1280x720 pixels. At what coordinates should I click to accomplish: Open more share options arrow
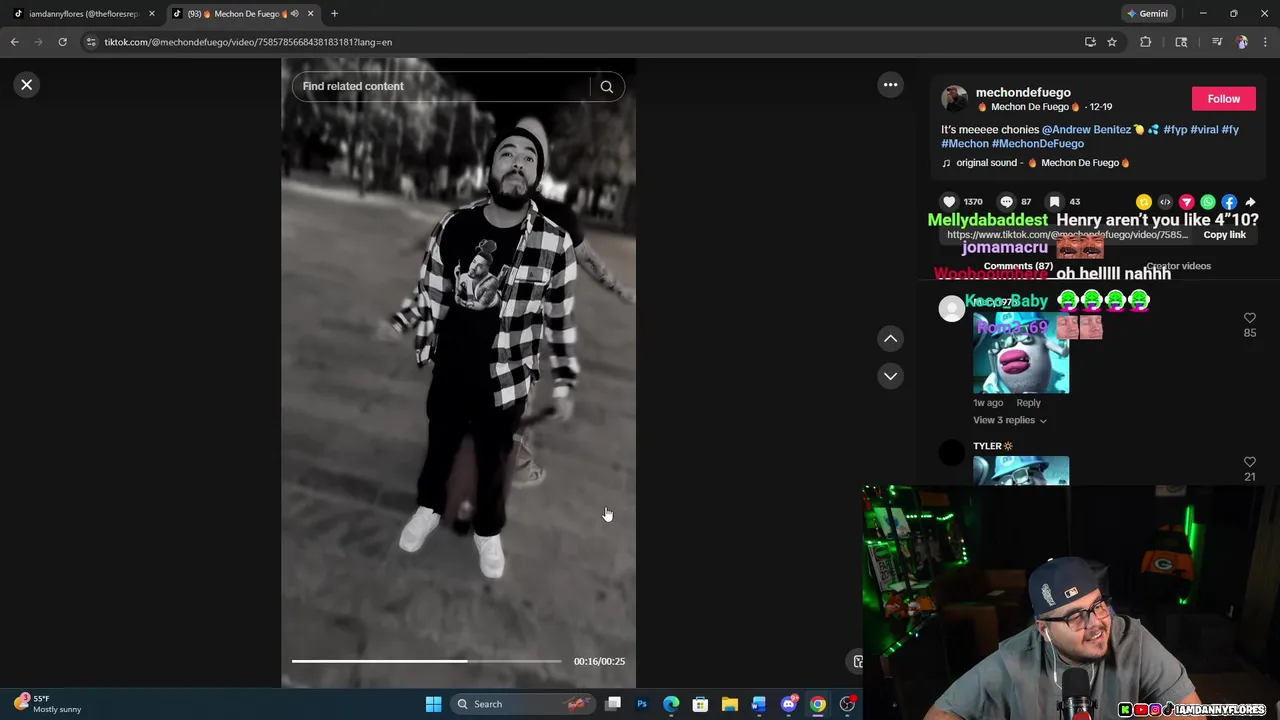pyautogui.click(x=1250, y=202)
